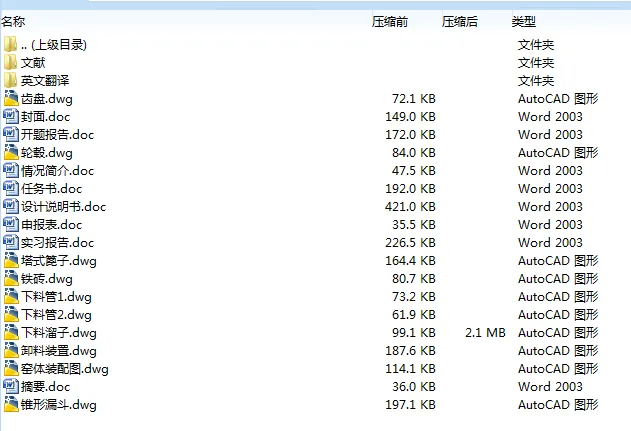The width and height of the screenshot is (631, 431).
Task: Select the file name 齿盘.dwg
Action: 47,99
